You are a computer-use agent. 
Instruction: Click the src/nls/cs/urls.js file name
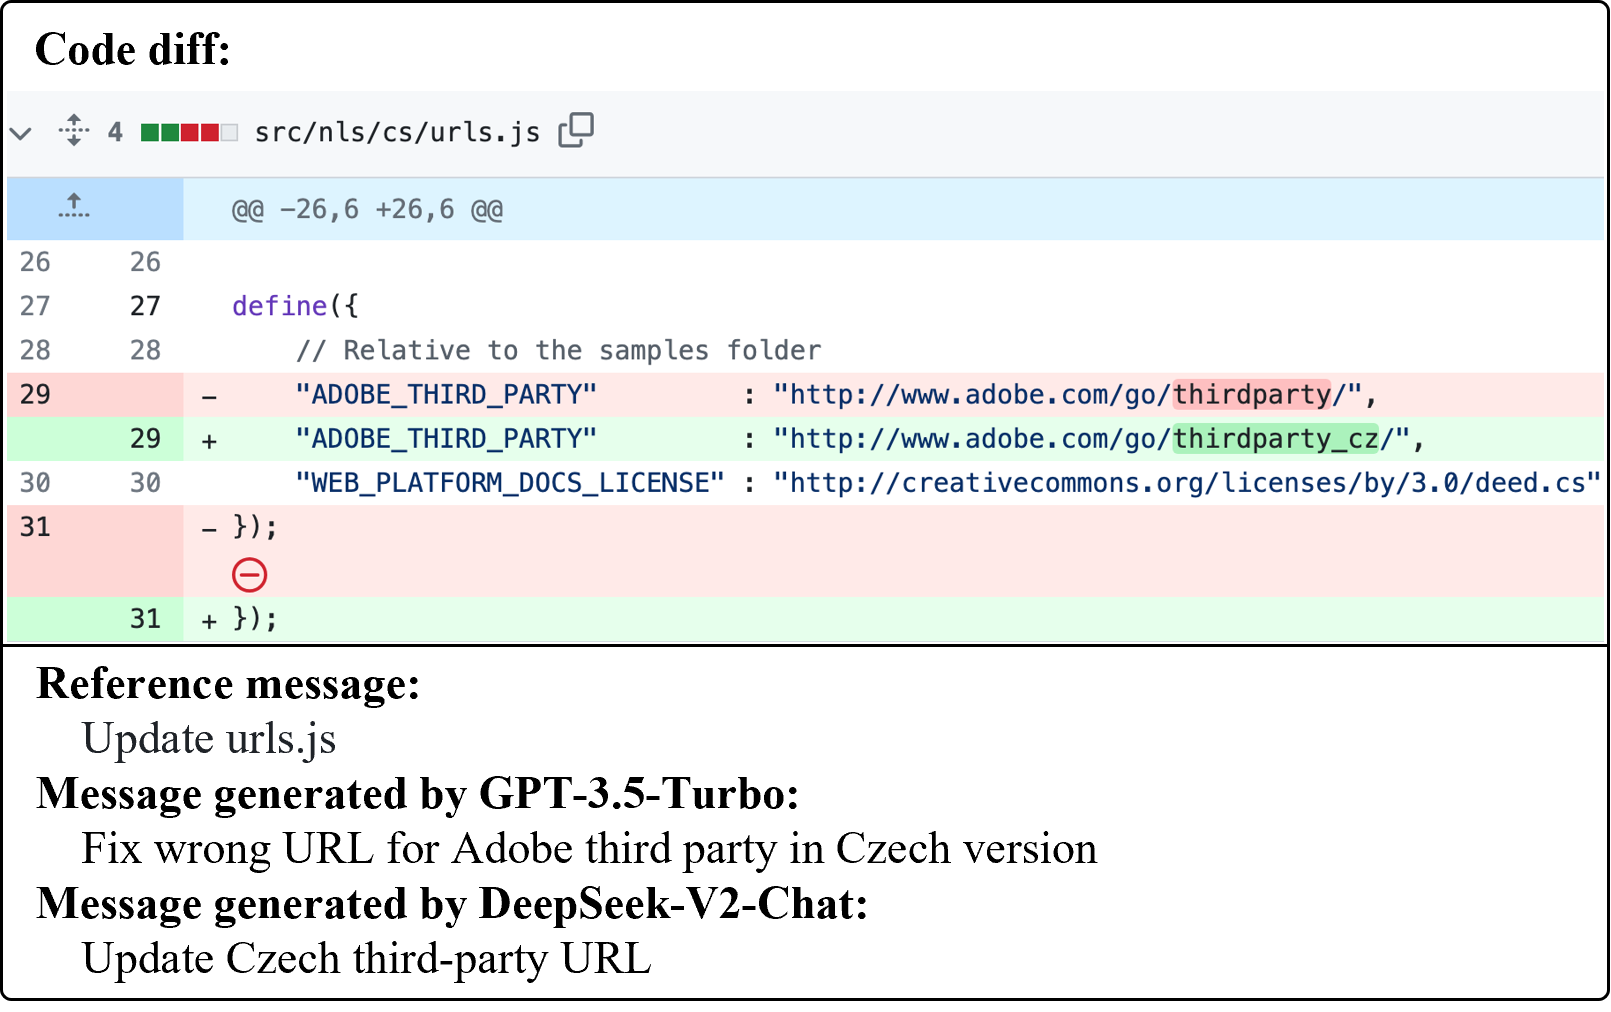[397, 132]
